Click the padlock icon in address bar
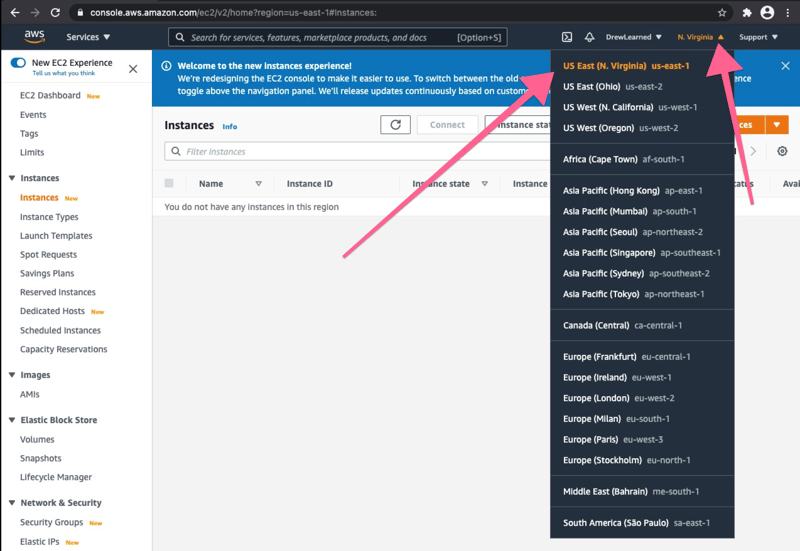 coord(80,13)
